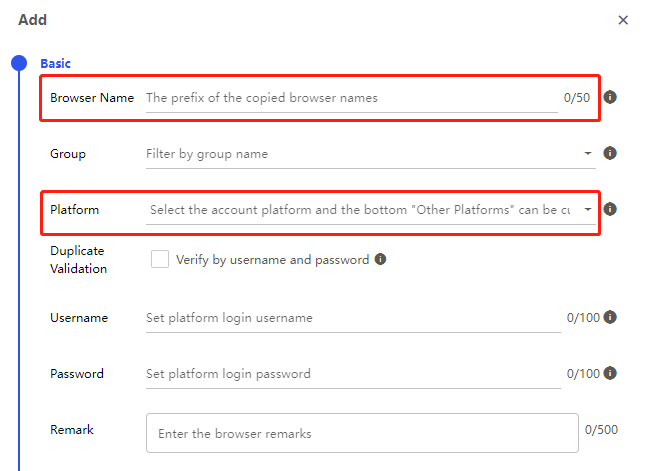Open the Platform dropdown arrow
The width and height of the screenshot is (653, 471).
click(588, 210)
